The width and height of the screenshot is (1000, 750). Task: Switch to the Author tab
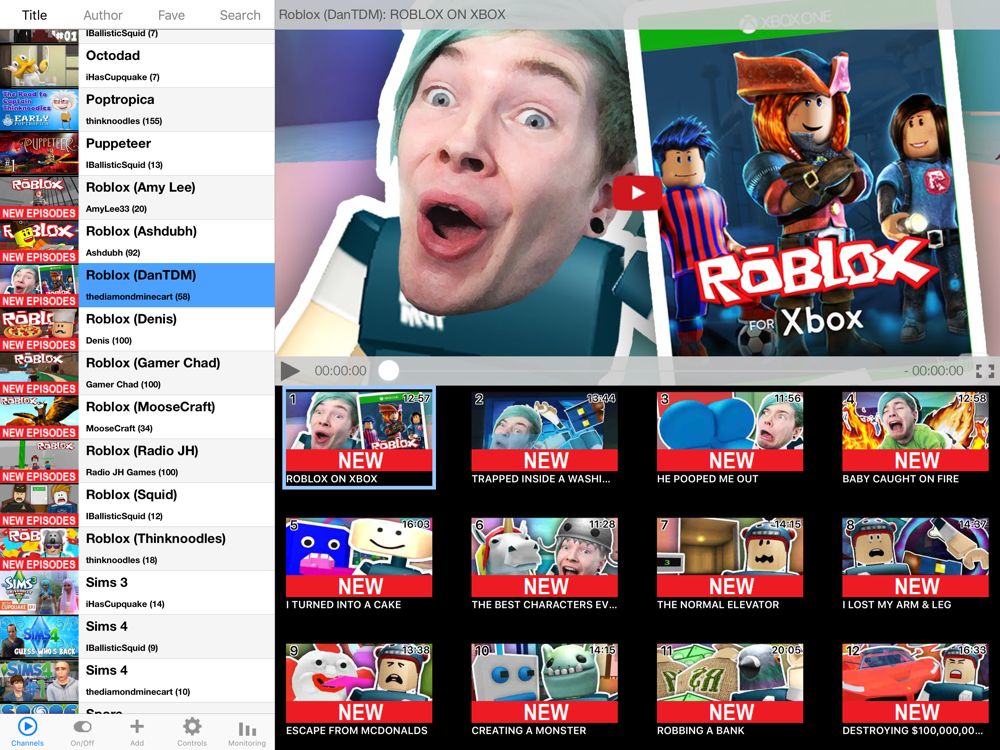[103, 15]
